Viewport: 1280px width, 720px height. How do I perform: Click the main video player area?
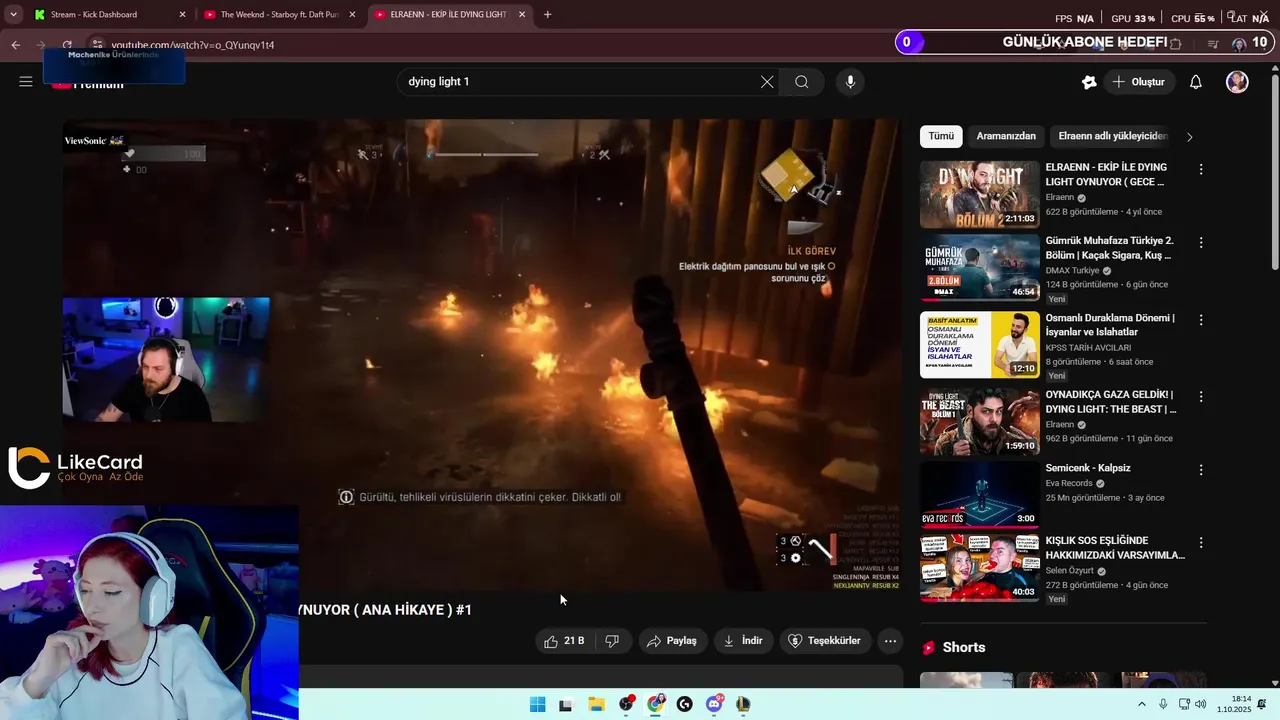(x=482, y=355)
